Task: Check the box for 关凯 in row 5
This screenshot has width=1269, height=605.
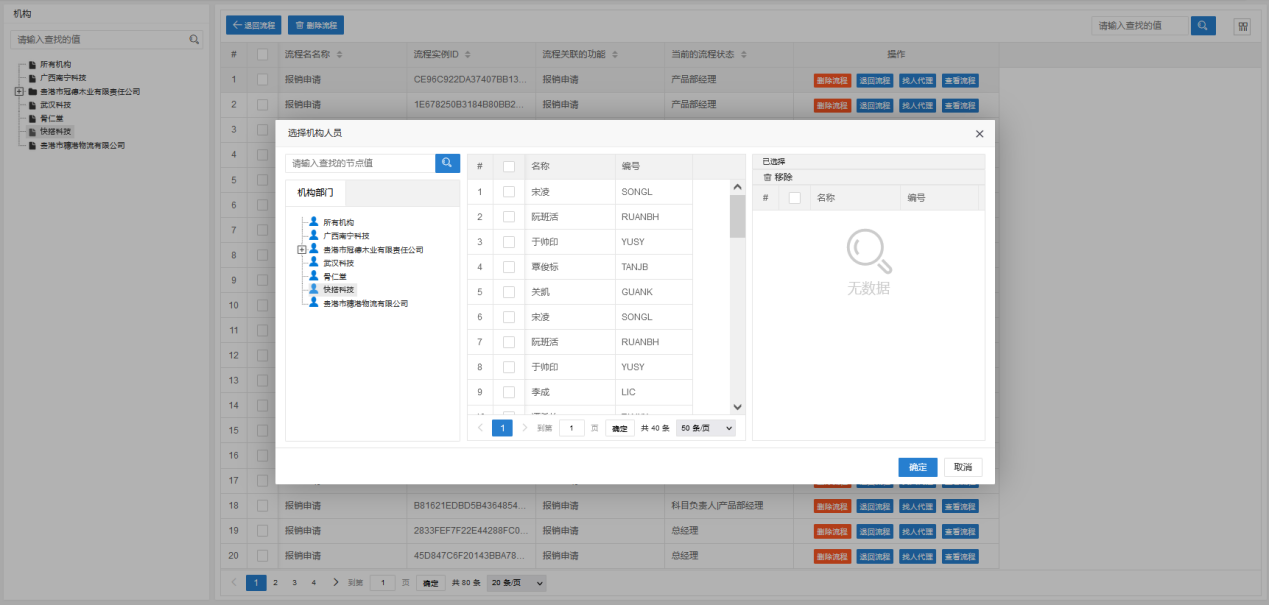Action: pyautogui.click(x=509, y=292)
